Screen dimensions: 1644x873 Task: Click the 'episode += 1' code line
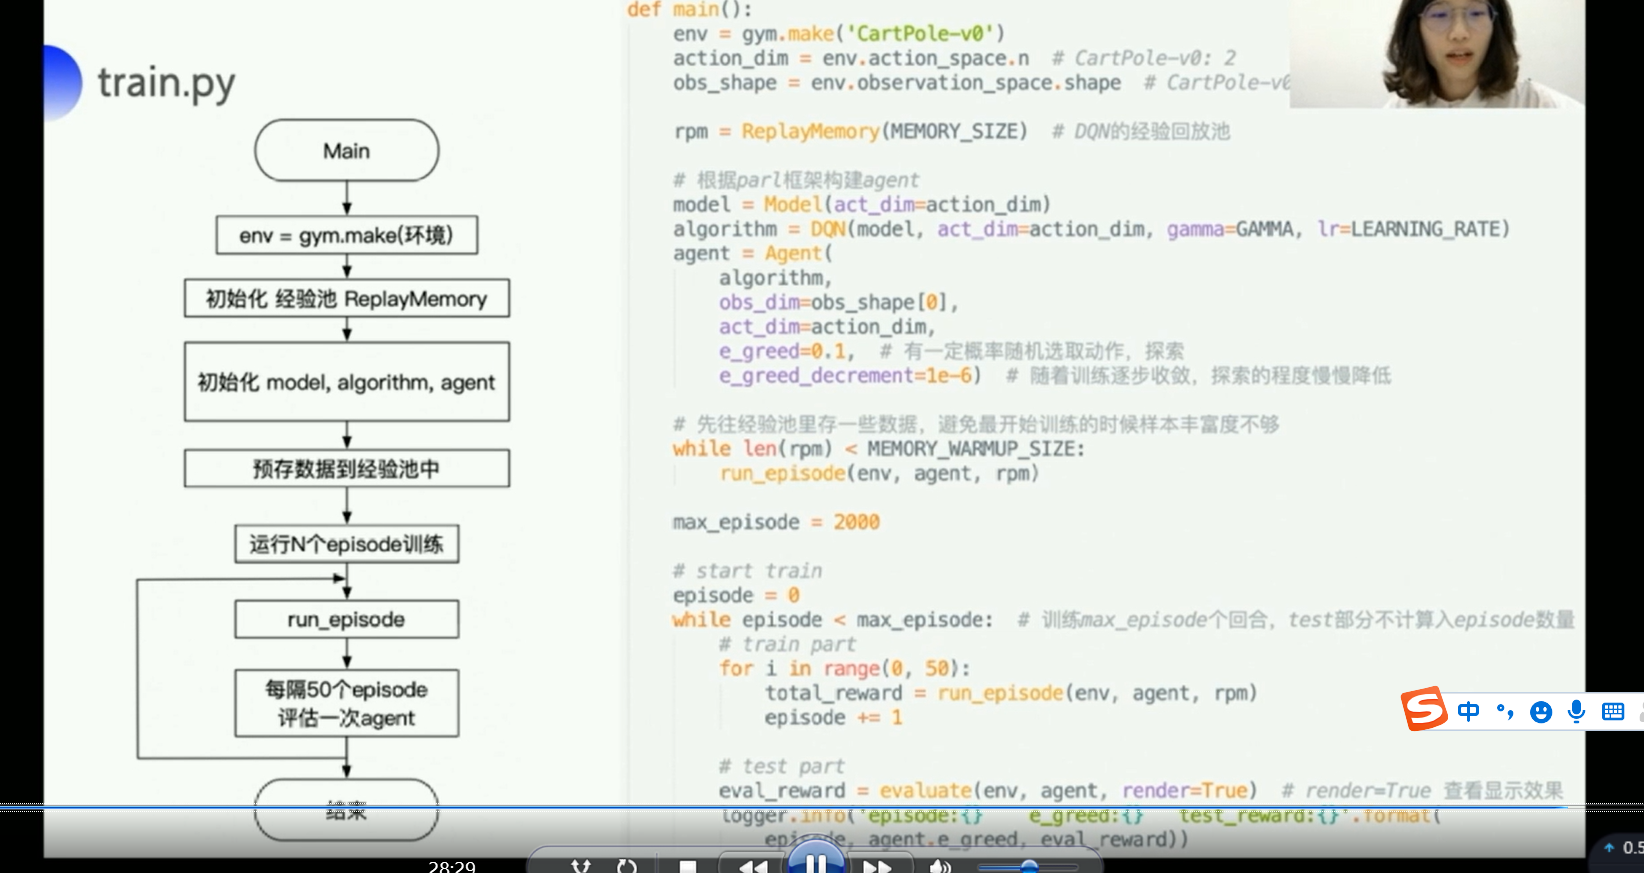833,718
